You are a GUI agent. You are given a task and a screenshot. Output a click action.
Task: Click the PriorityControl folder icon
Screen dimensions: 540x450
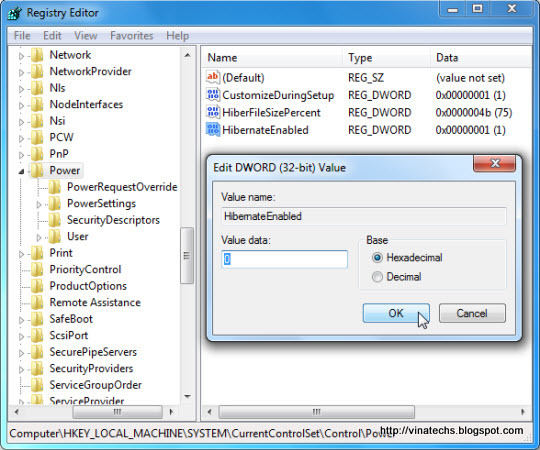37,270
